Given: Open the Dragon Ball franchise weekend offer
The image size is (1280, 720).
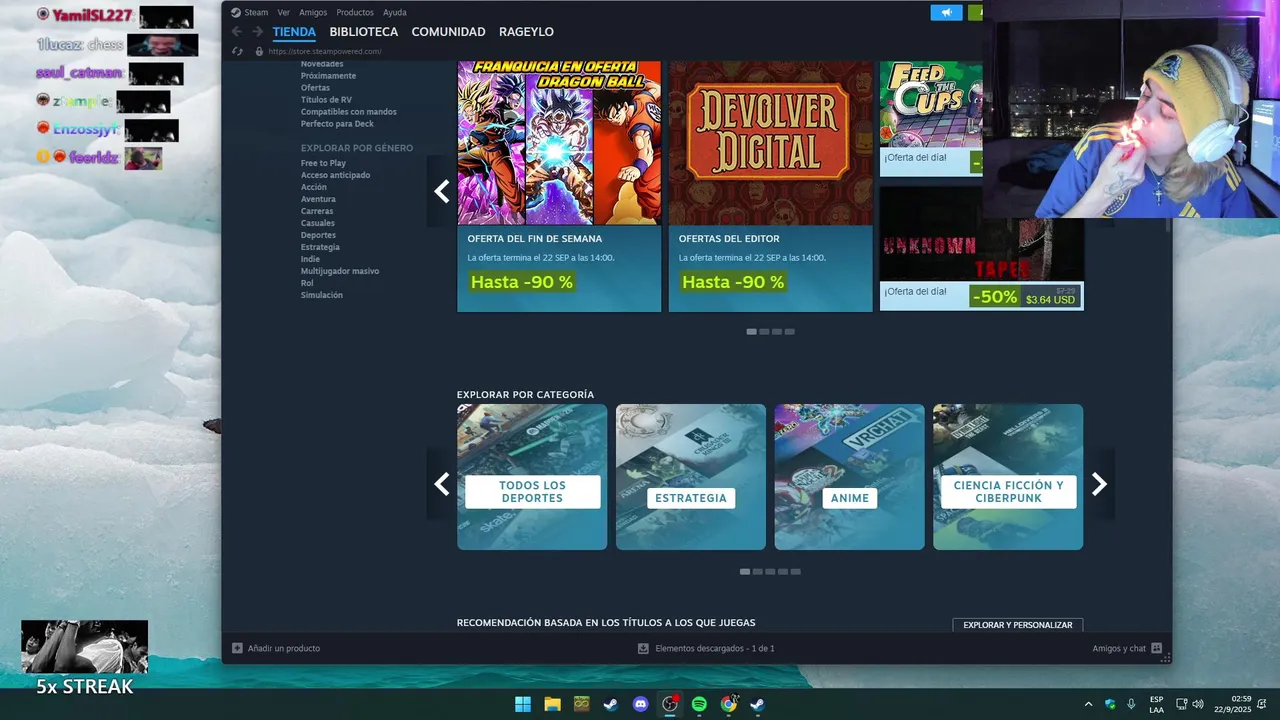Looking at the screenshot, I should pyautogui.click(x=559, y=186).
